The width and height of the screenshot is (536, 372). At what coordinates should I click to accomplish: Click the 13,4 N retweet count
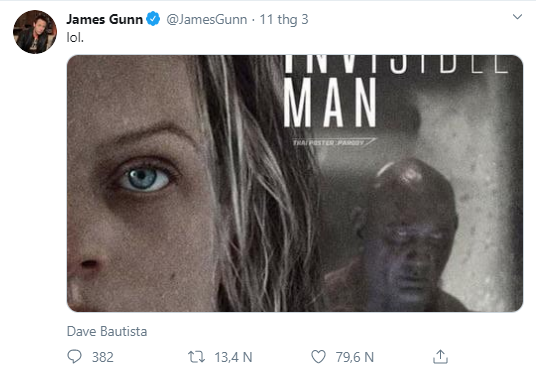click(x=233, y=357)
